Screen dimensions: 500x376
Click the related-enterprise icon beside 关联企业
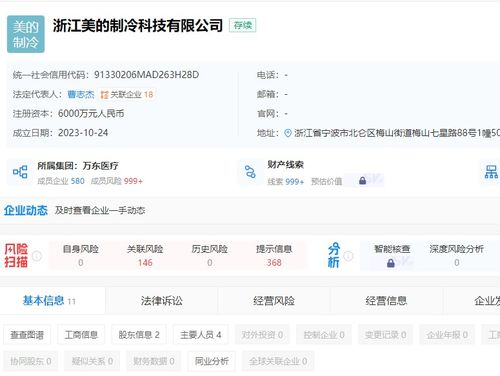105,95
